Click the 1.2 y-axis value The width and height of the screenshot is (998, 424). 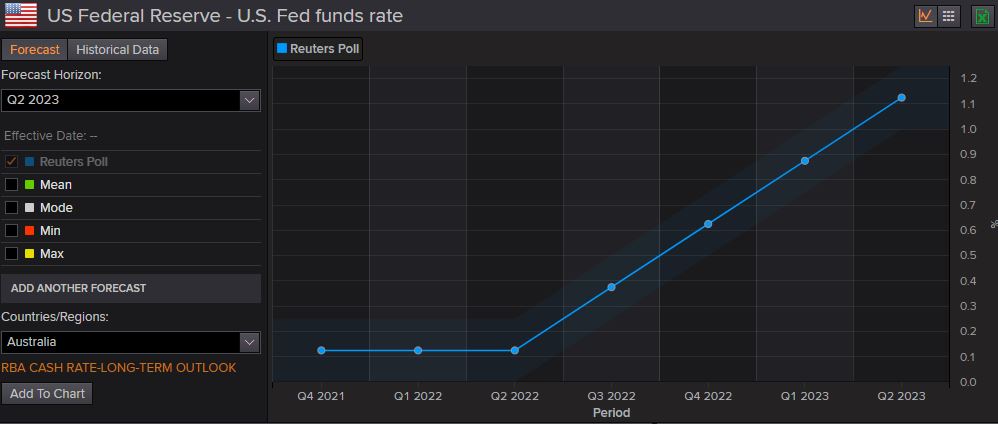click(x=969, y=78)
